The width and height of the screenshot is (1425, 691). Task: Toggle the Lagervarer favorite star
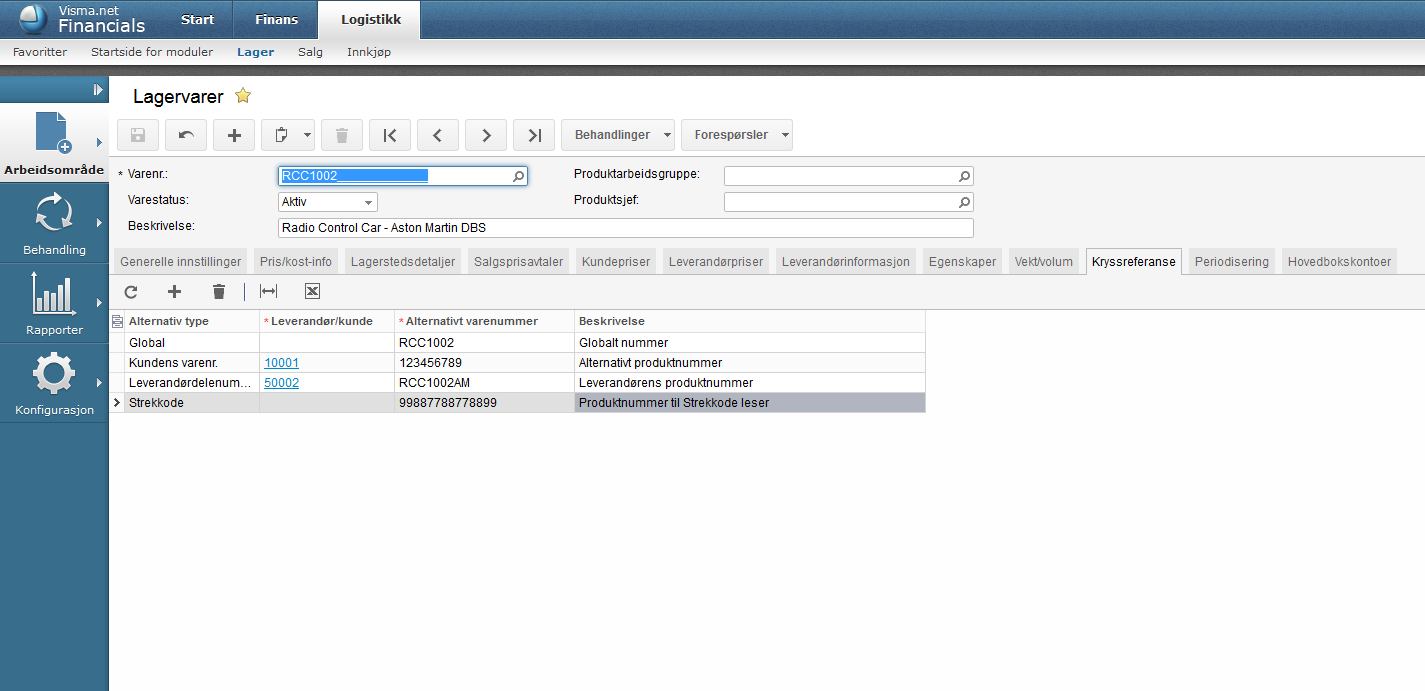[x=242, y=96]
